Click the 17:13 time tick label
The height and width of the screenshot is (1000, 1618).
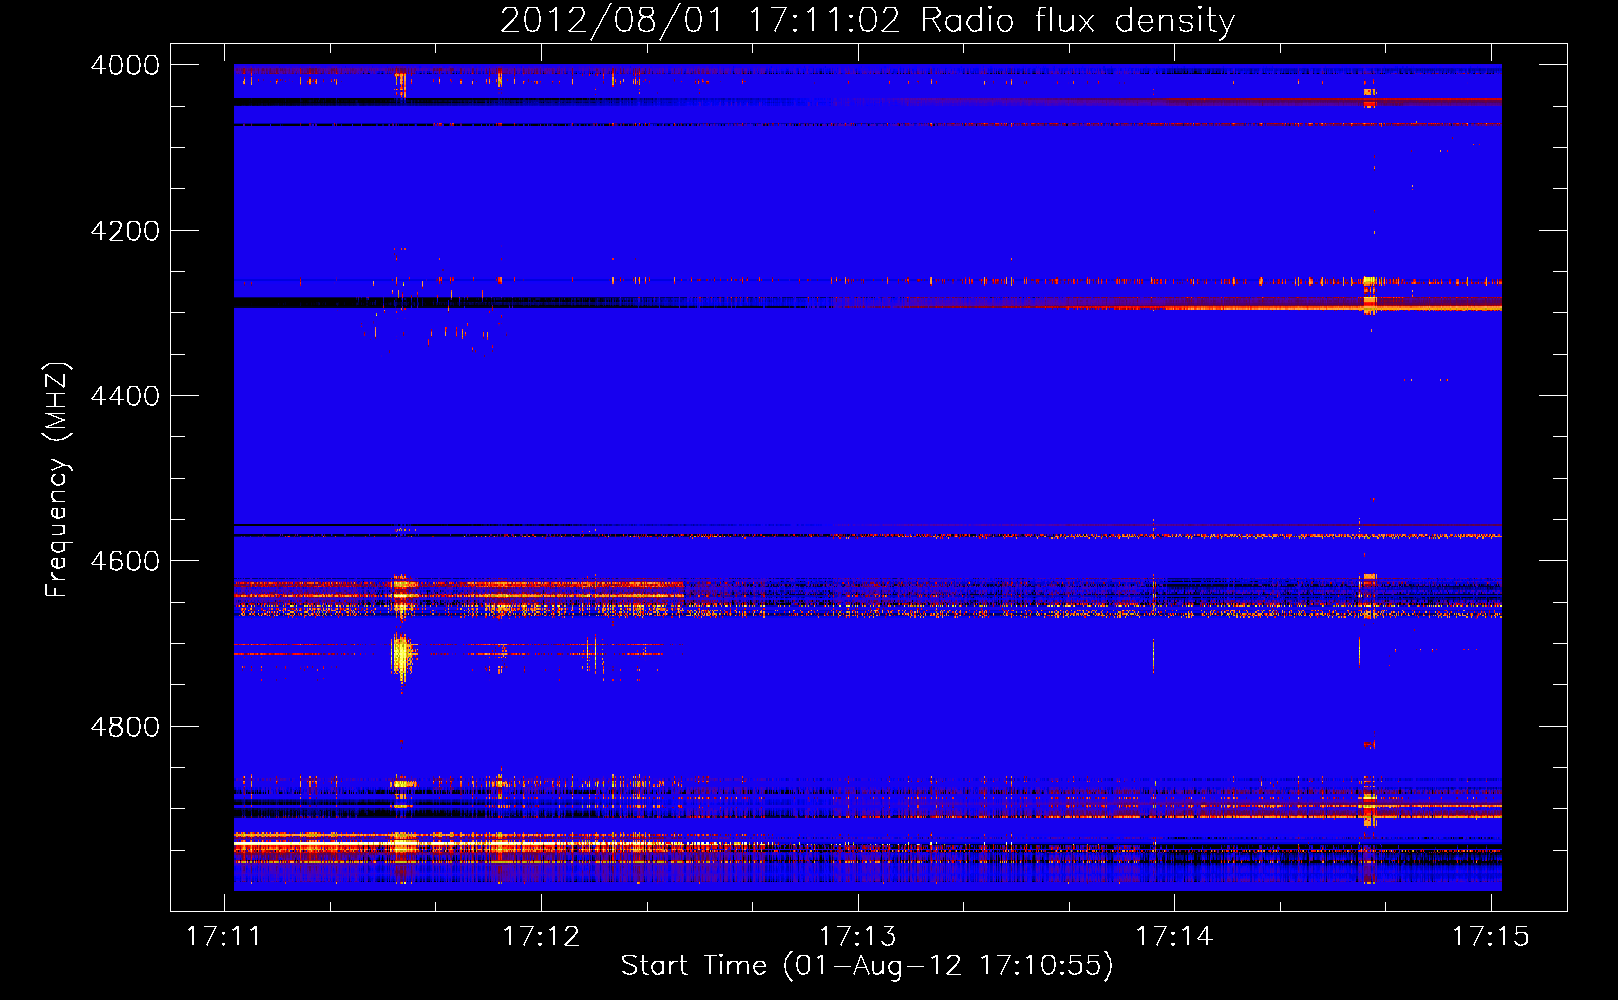click(x=858, y=936)
